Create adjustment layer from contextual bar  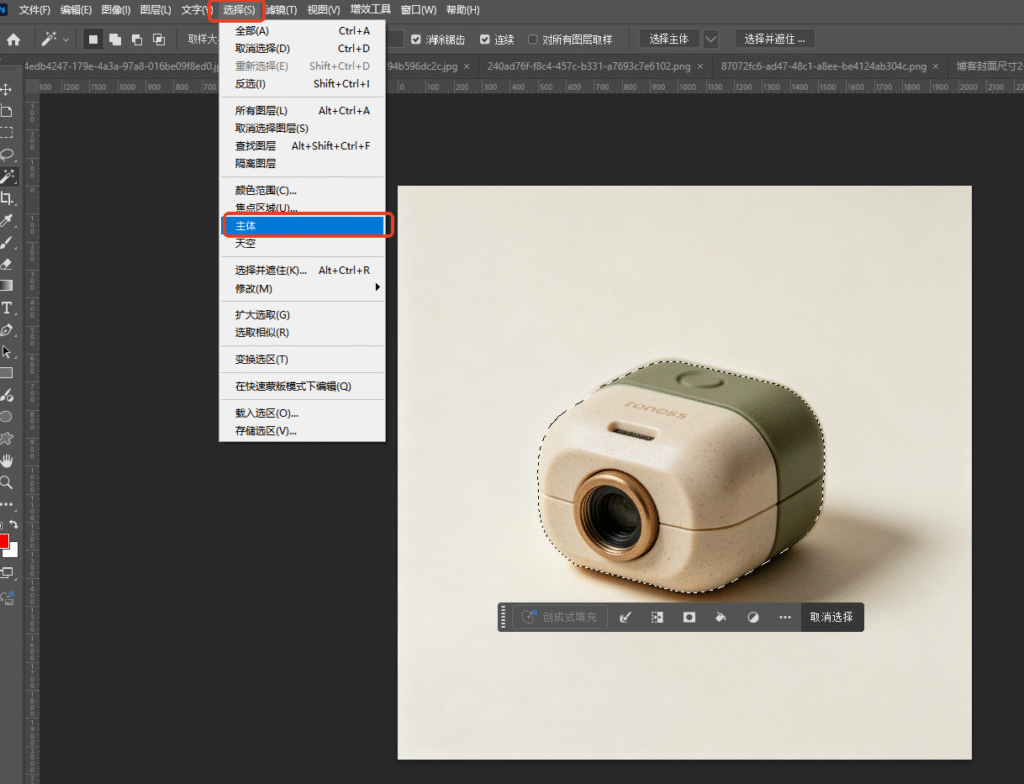coord(753,617)
